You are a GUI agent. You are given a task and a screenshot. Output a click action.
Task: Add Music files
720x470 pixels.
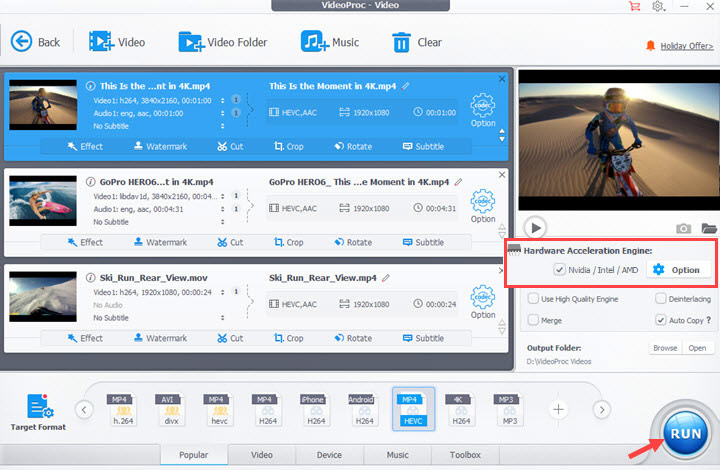(x=330, y=42)
